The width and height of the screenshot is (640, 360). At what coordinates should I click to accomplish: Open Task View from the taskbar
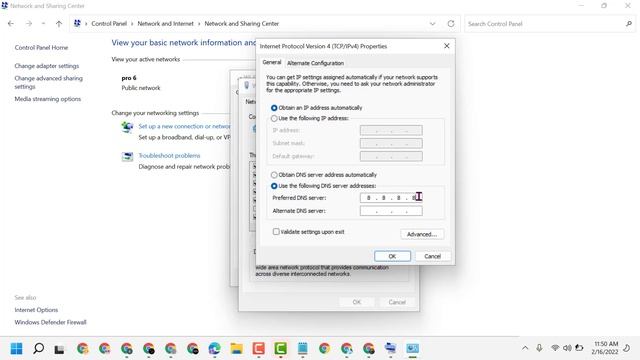(x=60, y=349)
